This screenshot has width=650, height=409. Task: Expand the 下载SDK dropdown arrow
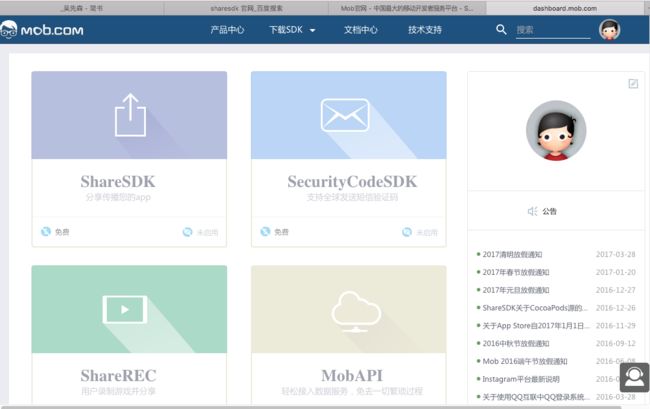point(313,30)
